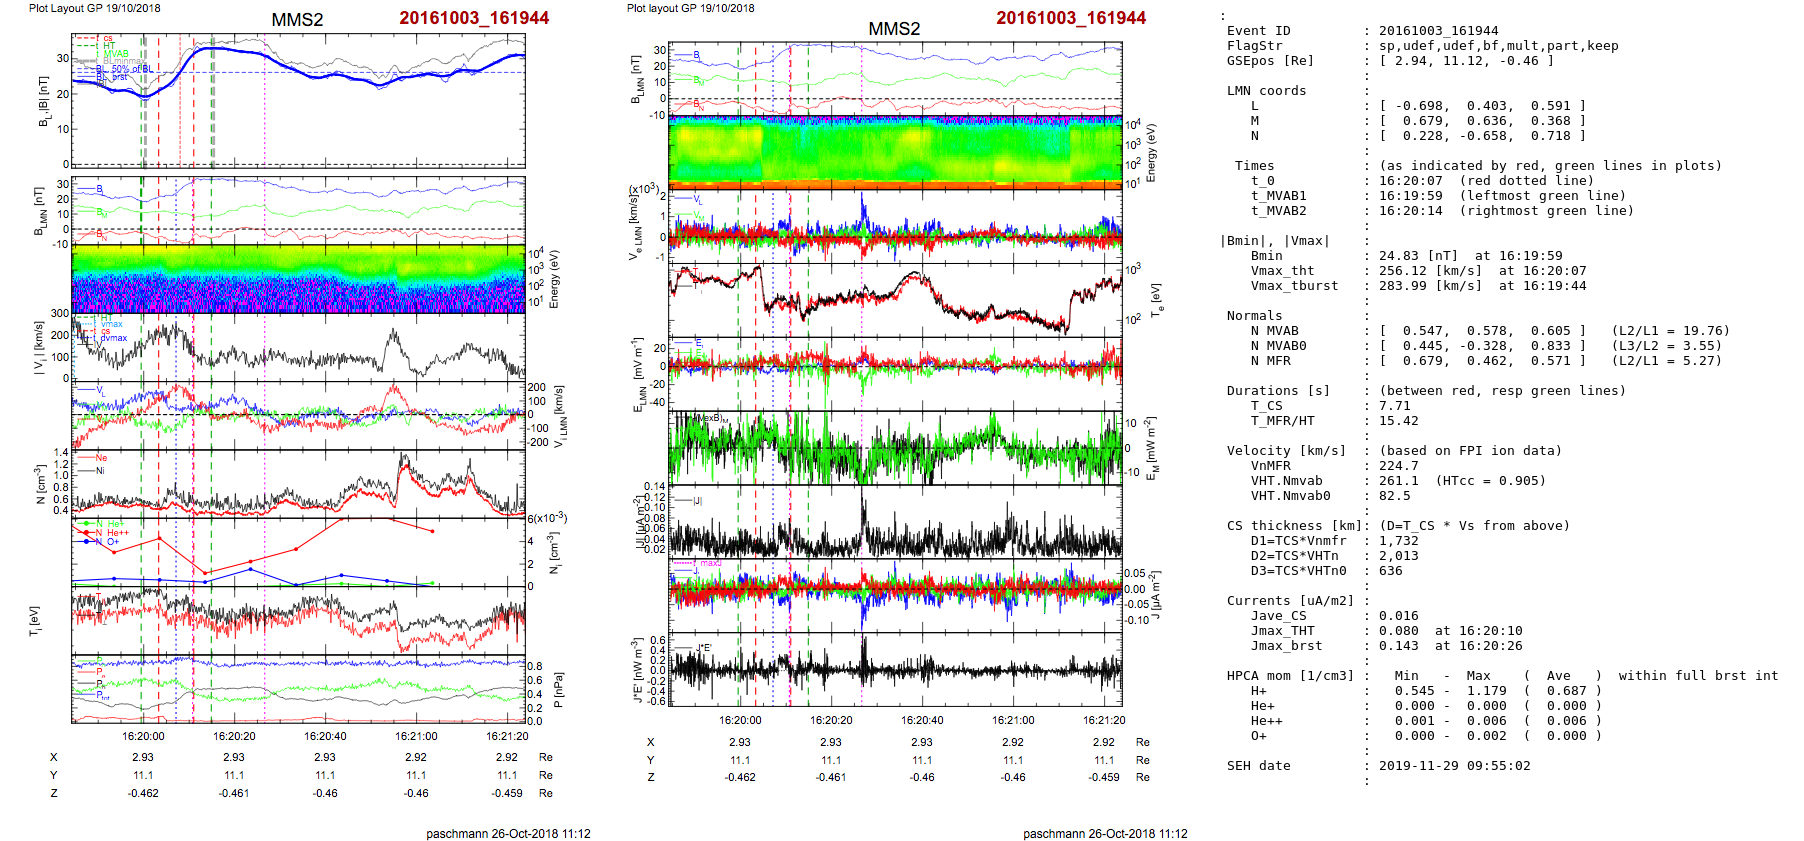Click the red event ID above right plot

[1070, 18]
